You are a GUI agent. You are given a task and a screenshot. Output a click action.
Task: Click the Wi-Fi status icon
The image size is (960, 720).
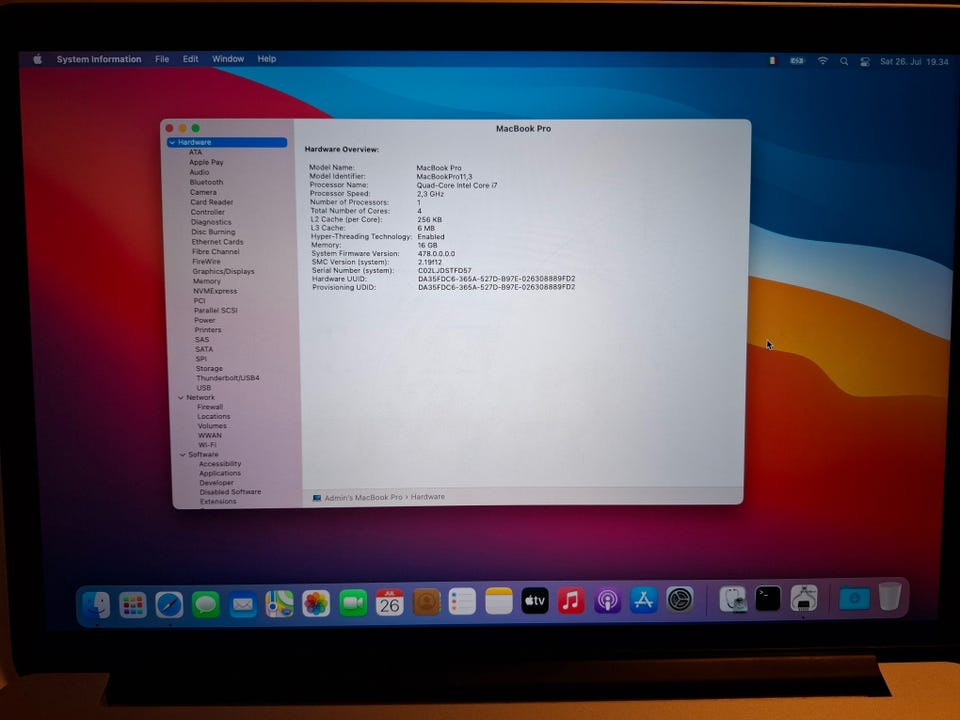[823, 61]
